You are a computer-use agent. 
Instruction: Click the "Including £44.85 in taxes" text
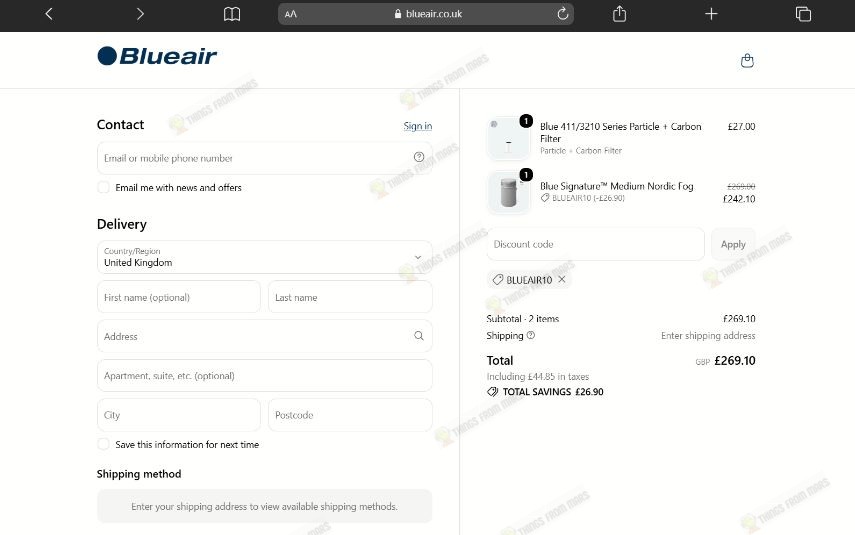pyautogui.click(x=538, y=377)
